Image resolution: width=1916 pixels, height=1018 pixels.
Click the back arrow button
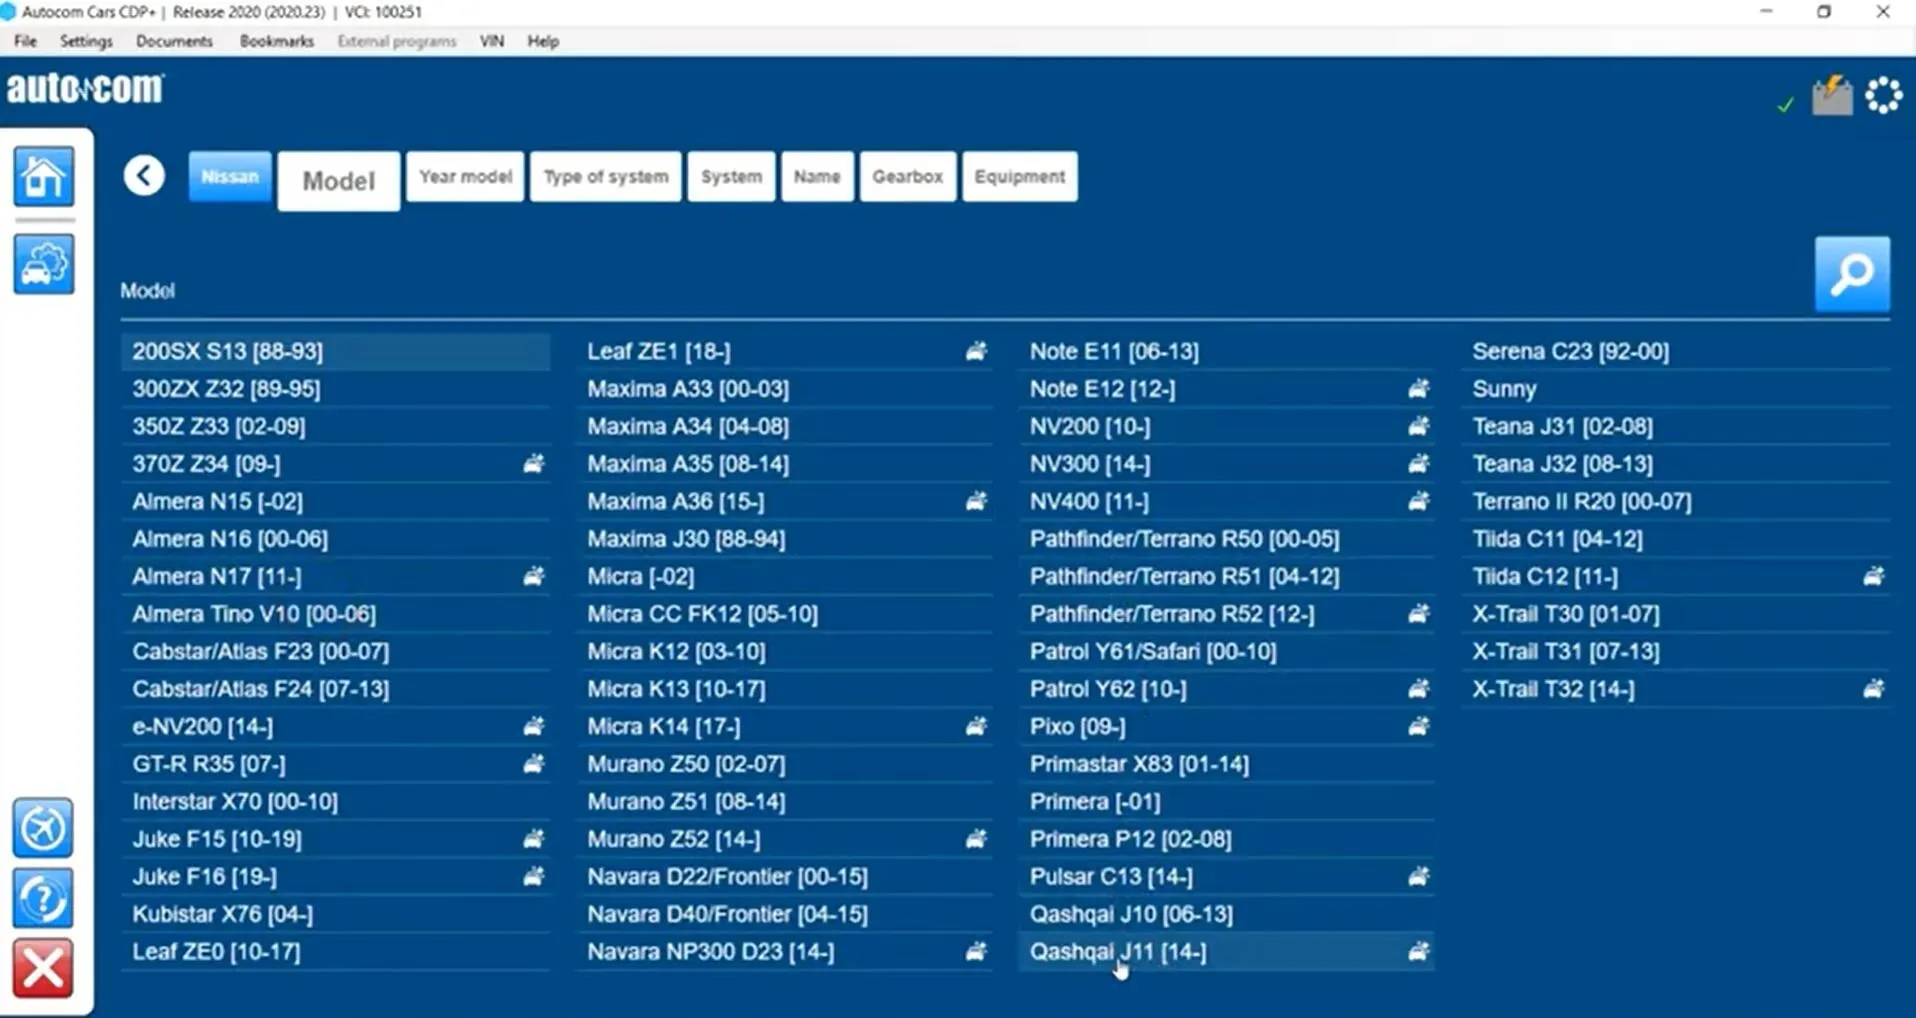pyautogui.click(x=144, y=176)
